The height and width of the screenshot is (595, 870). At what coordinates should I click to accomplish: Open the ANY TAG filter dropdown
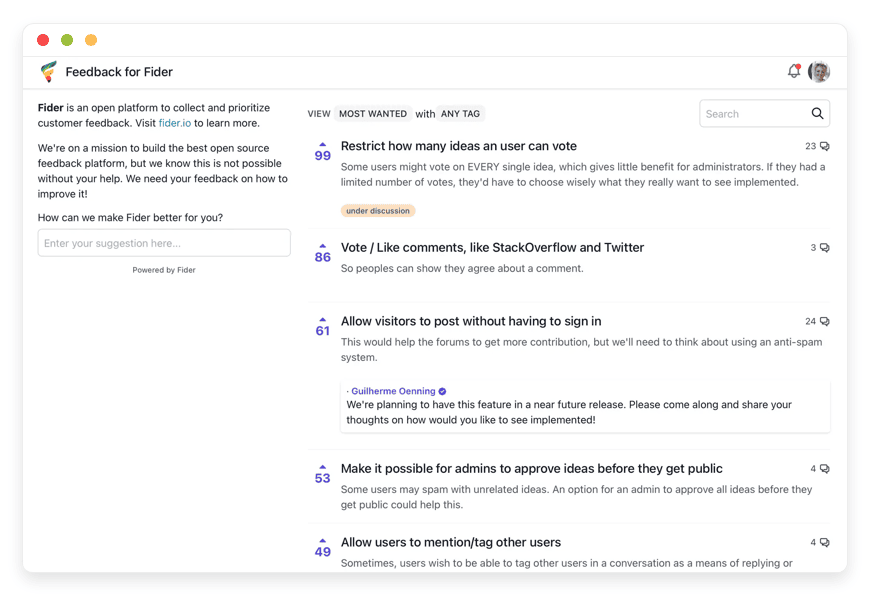460,114
